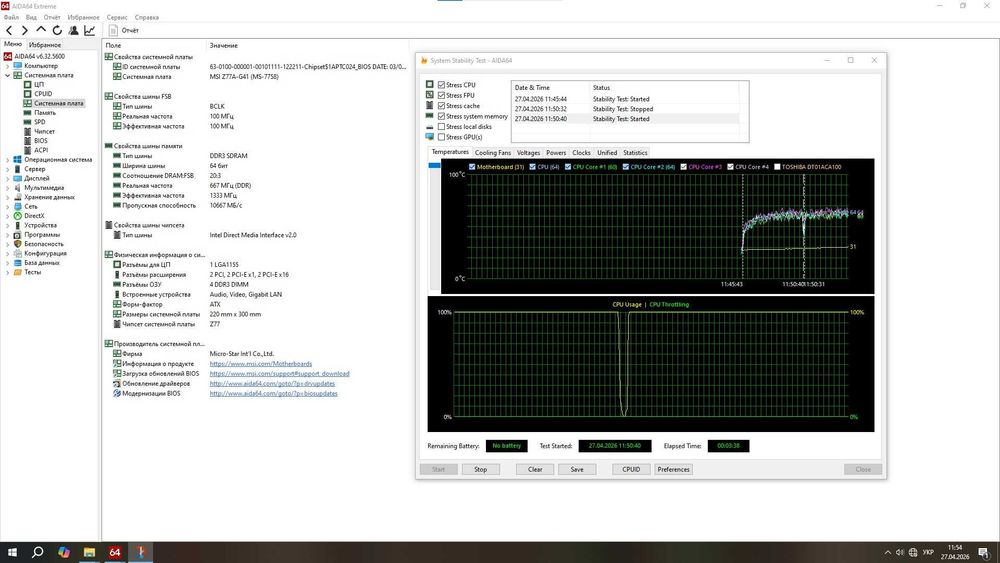Collapse the Системная плата tree node
Screen dimensions: 1000x563
click(x=8, y=75)
